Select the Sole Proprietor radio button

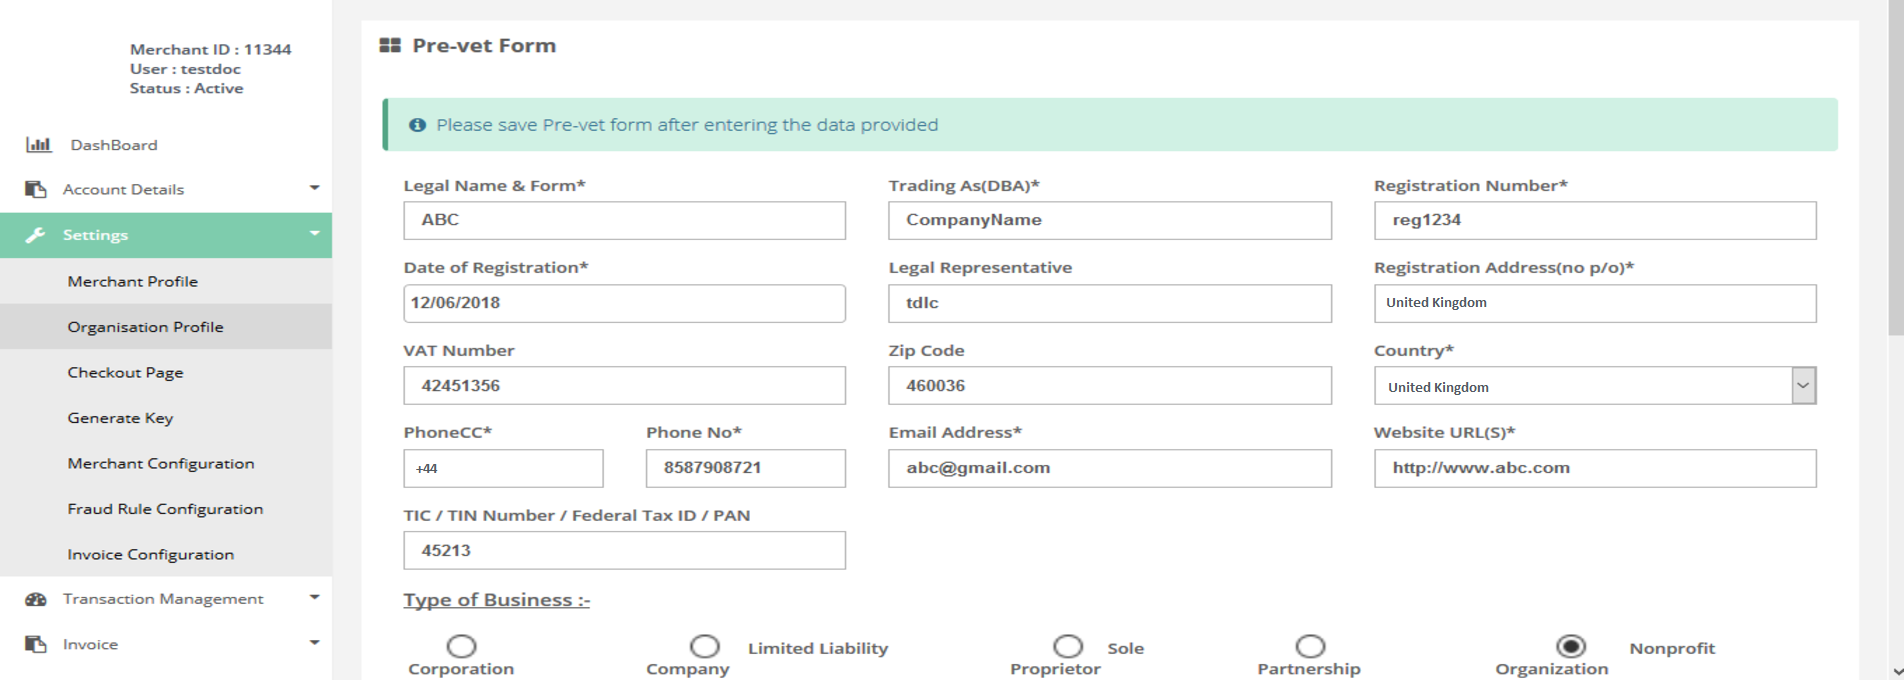pyautogui.click(x=1067, y=646)
